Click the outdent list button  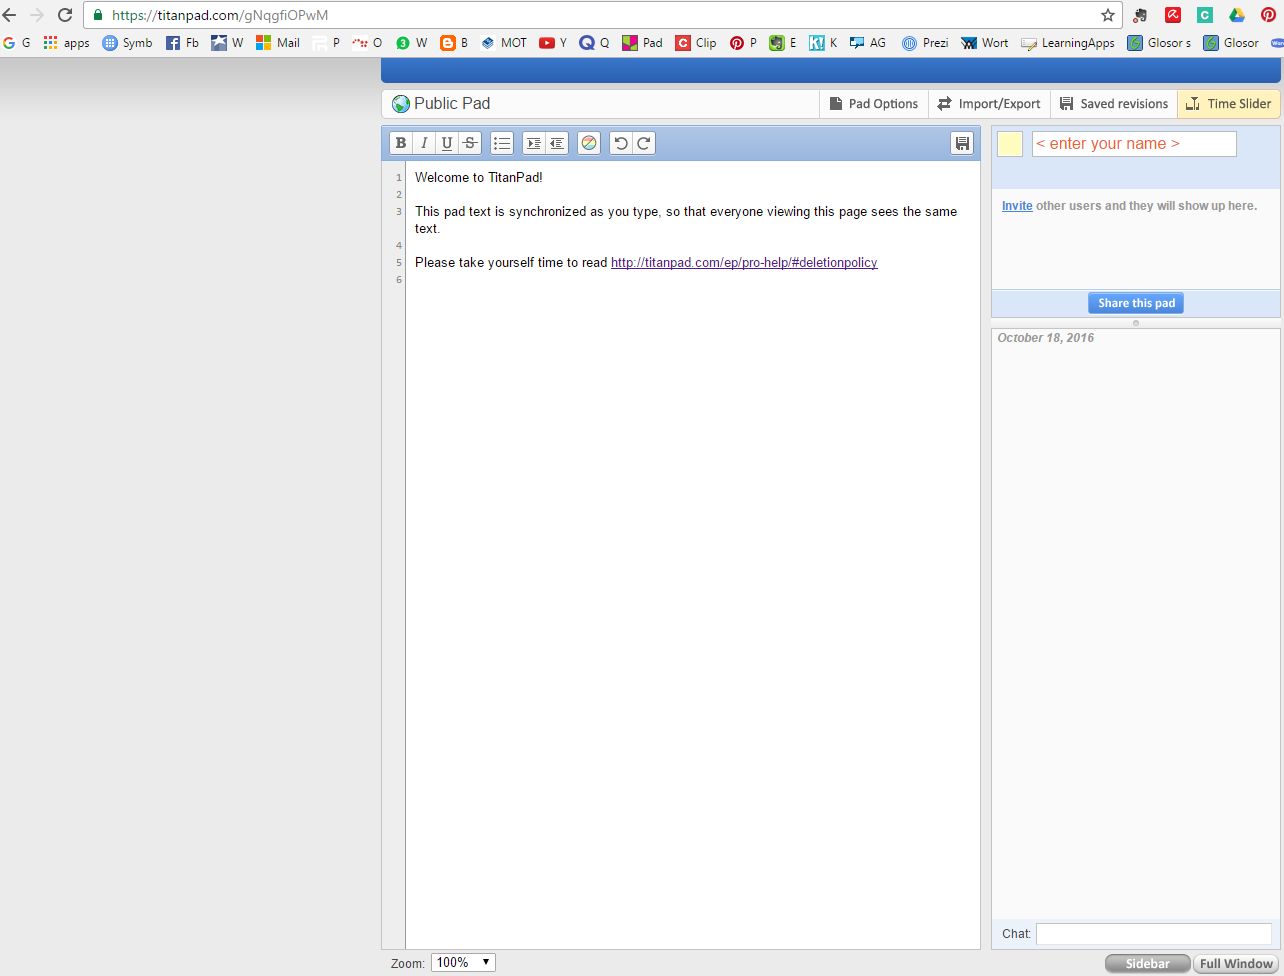click(557, 143)
